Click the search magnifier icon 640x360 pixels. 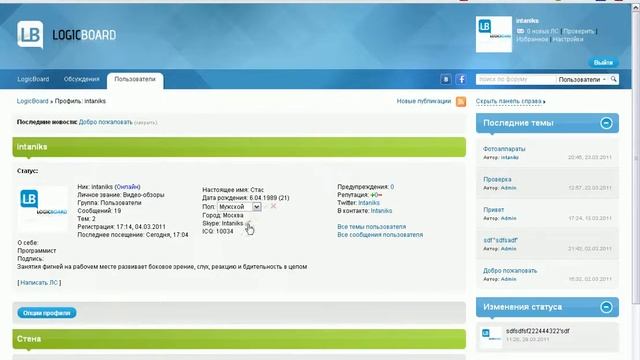tap(613, 79)
